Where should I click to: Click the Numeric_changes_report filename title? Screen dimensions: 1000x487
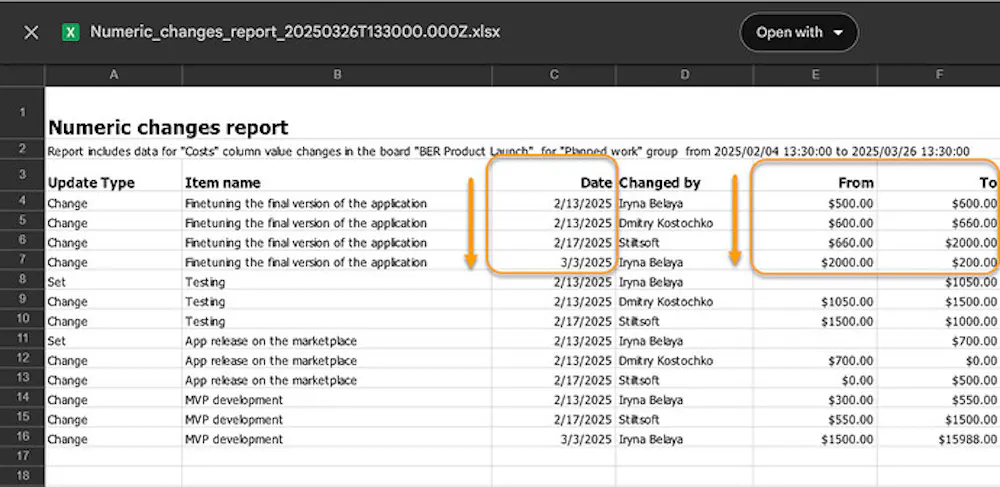pyautogui.click(x=295, y=32)
